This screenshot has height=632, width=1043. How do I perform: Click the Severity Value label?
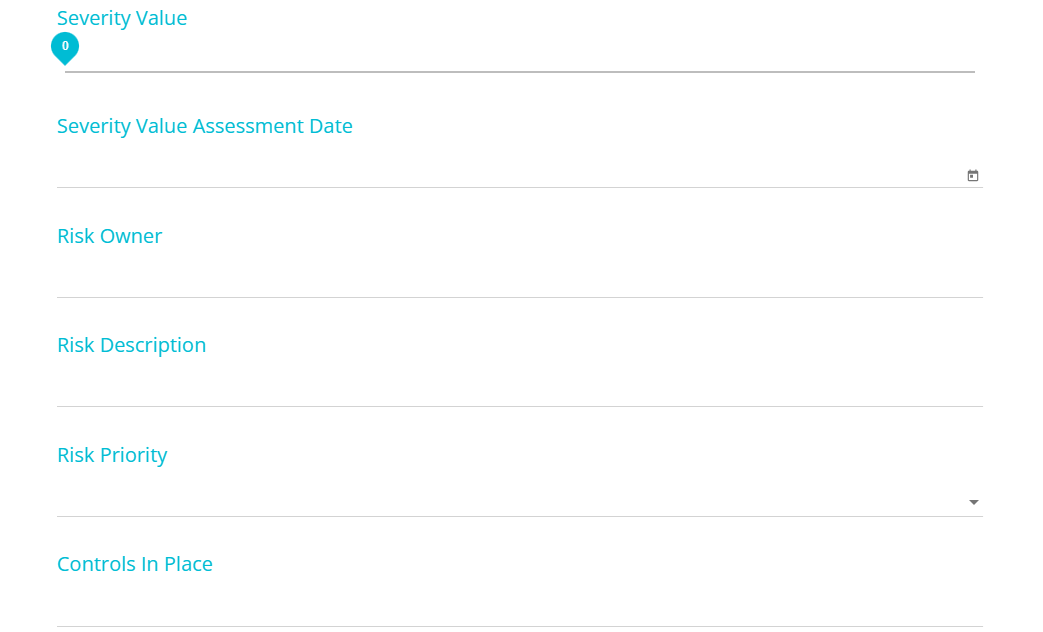pos(122,18)
